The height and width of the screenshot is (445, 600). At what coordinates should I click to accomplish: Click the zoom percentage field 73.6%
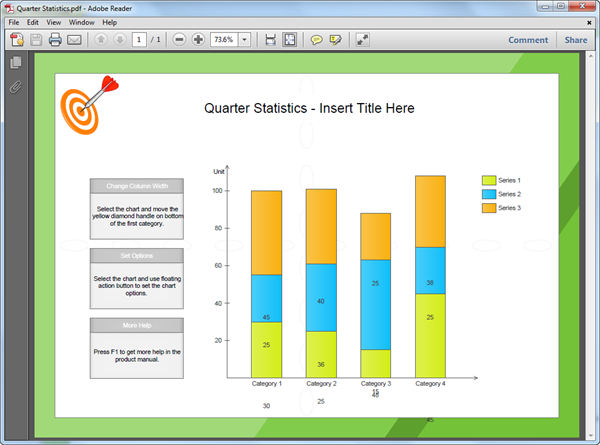coord(224,39)
